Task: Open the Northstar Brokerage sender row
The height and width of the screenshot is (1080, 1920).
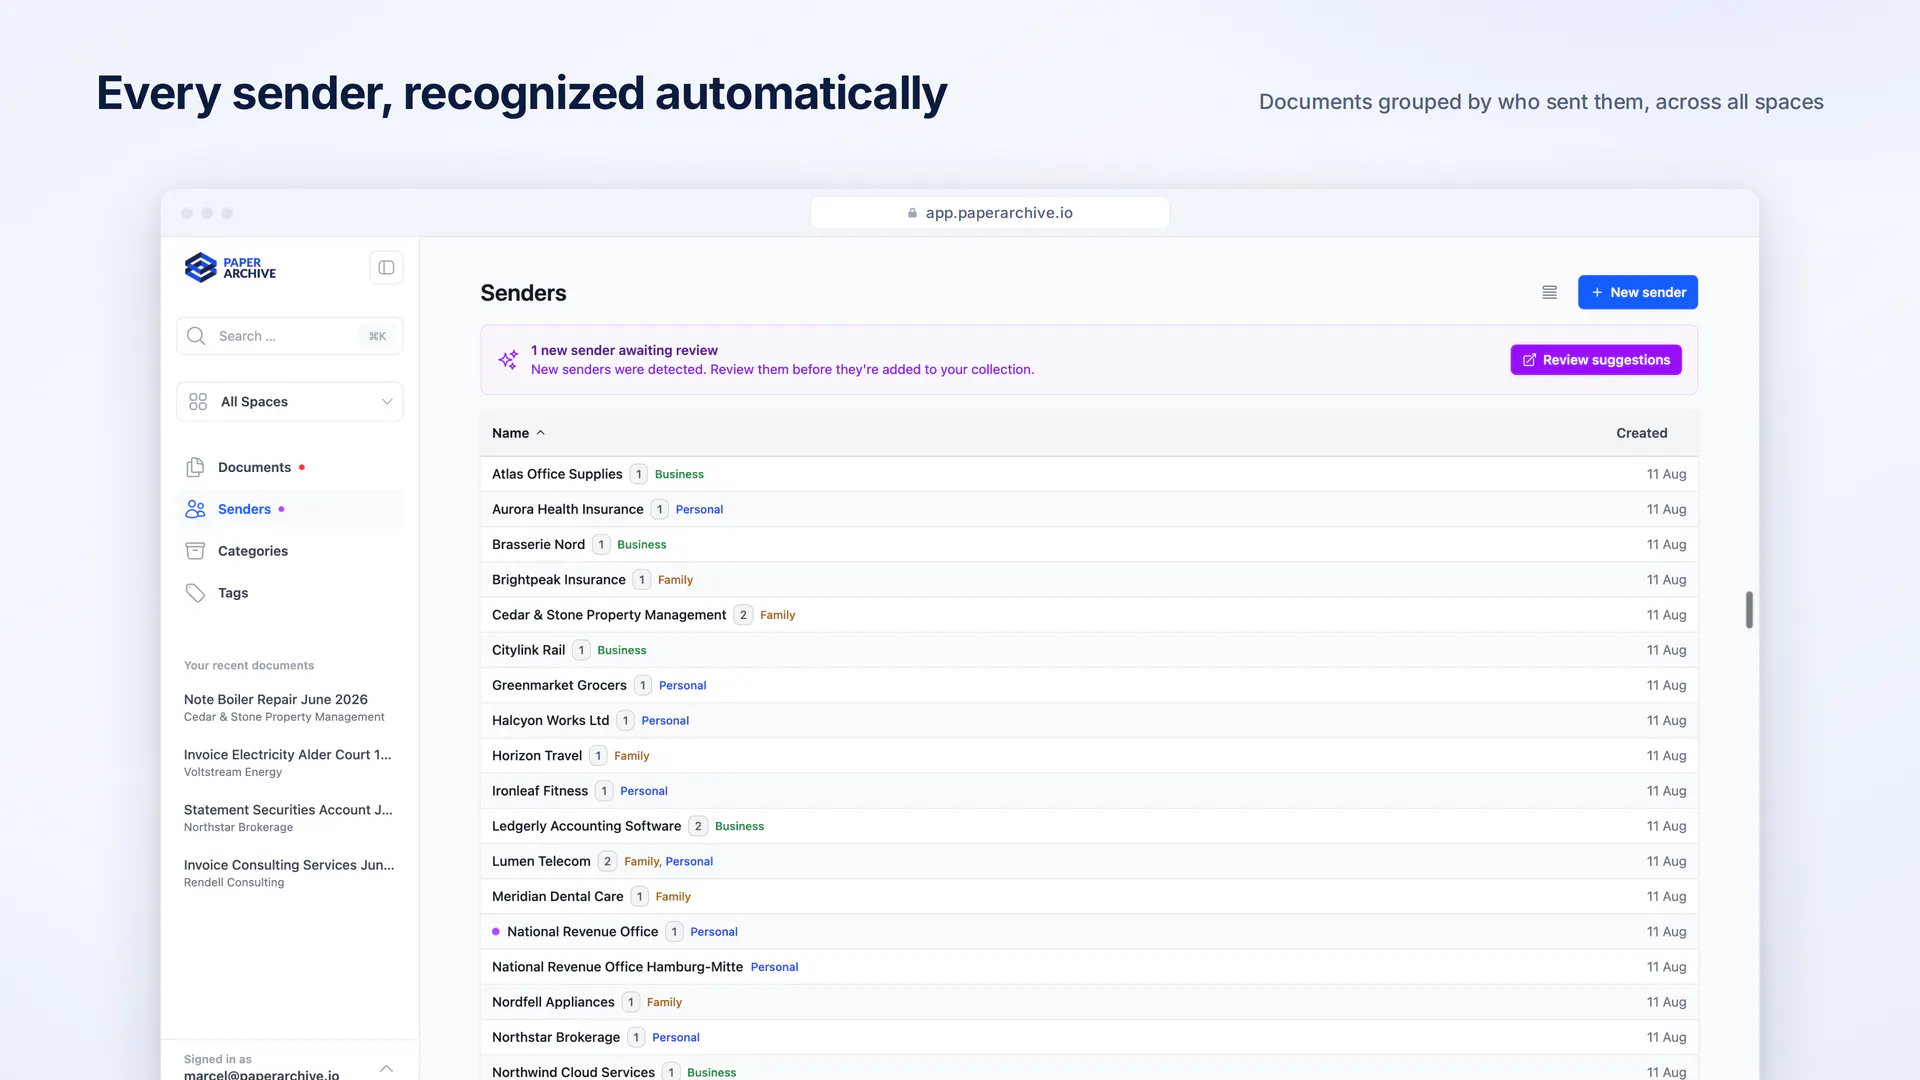Action: [1089, 1037]
